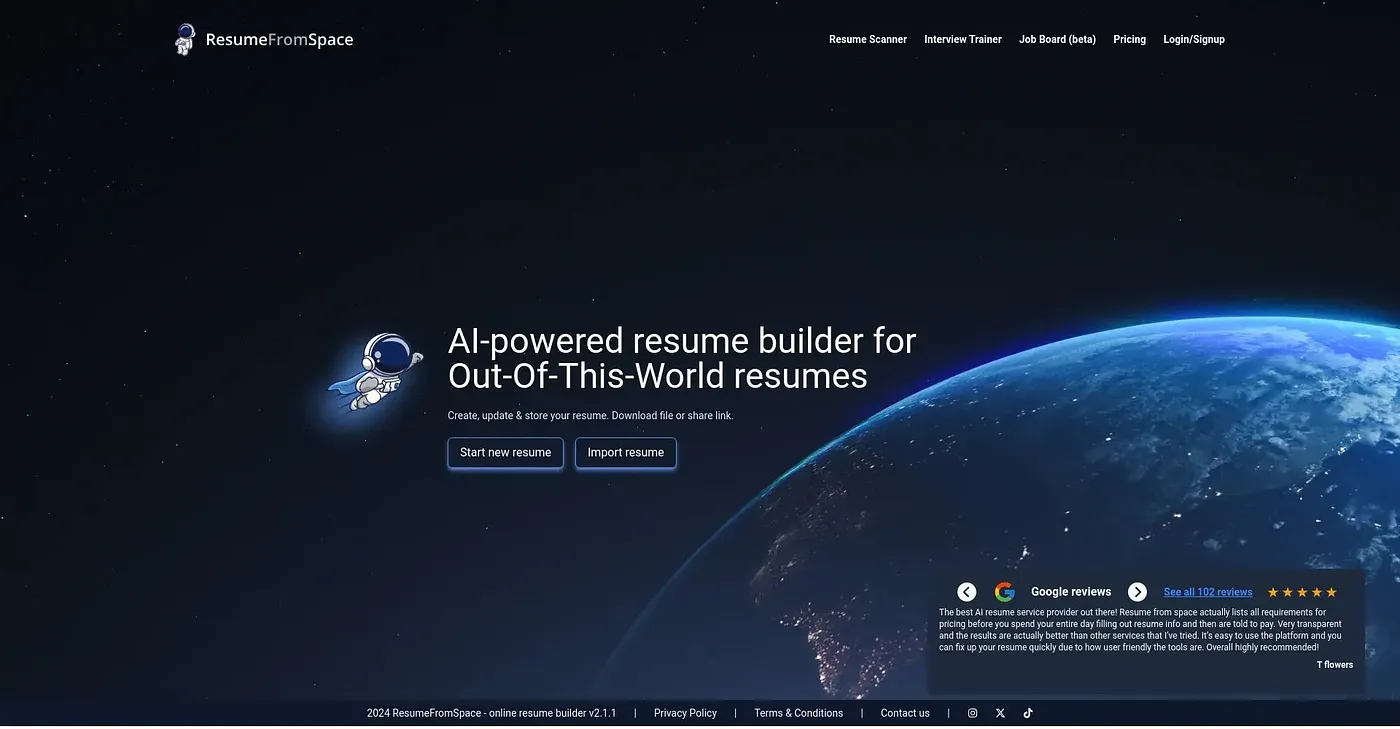Open Terms & Conditions link

coord(798,713)
